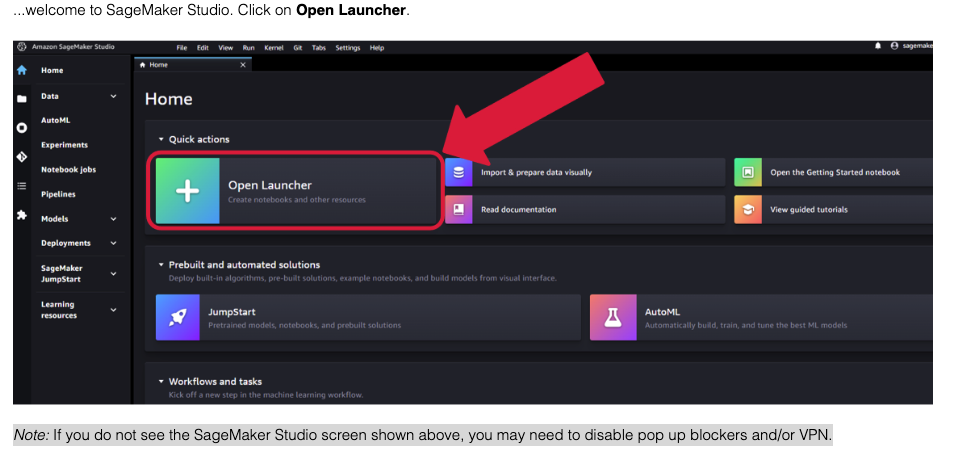Screen dimensions: 958x454
Task: Open the extensions puzzle icon
Action: tap(21, 215)
